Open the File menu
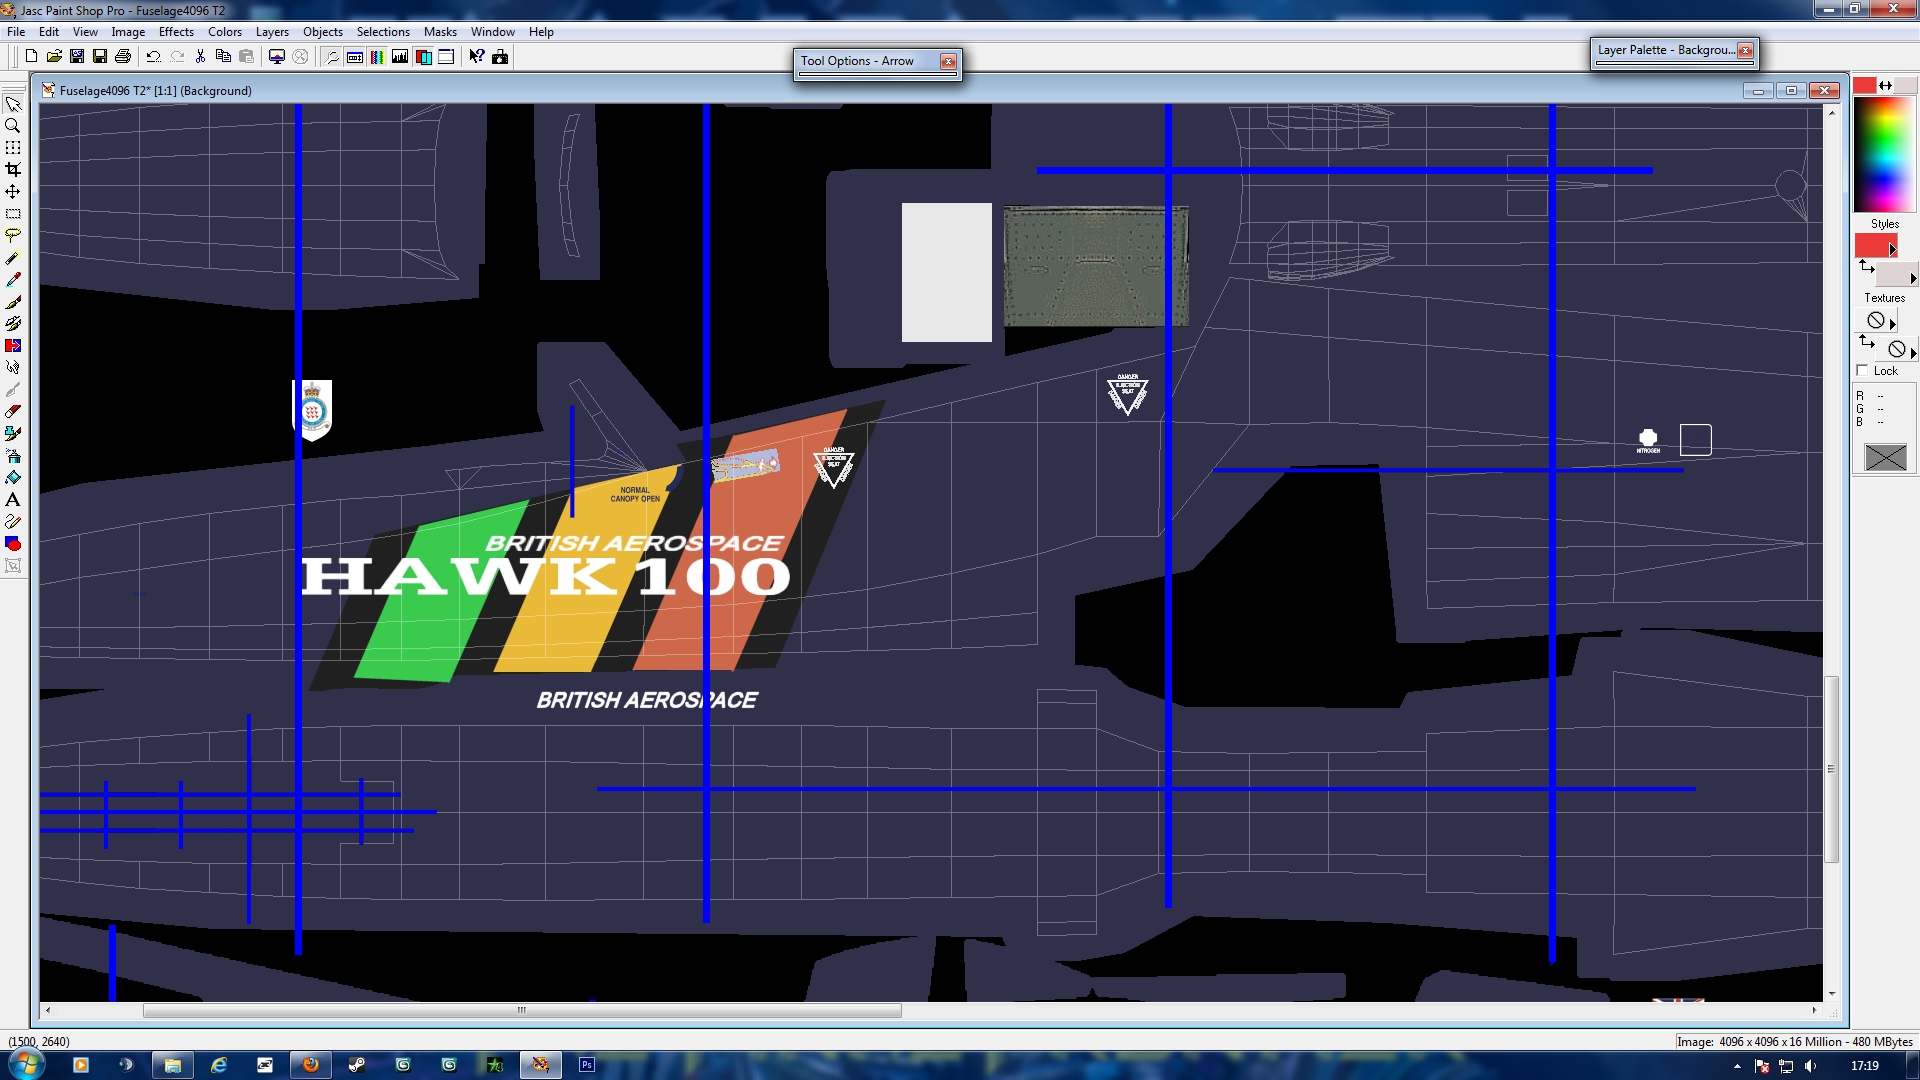Viewport: 1920px width, 1080px height. [16, 32]
